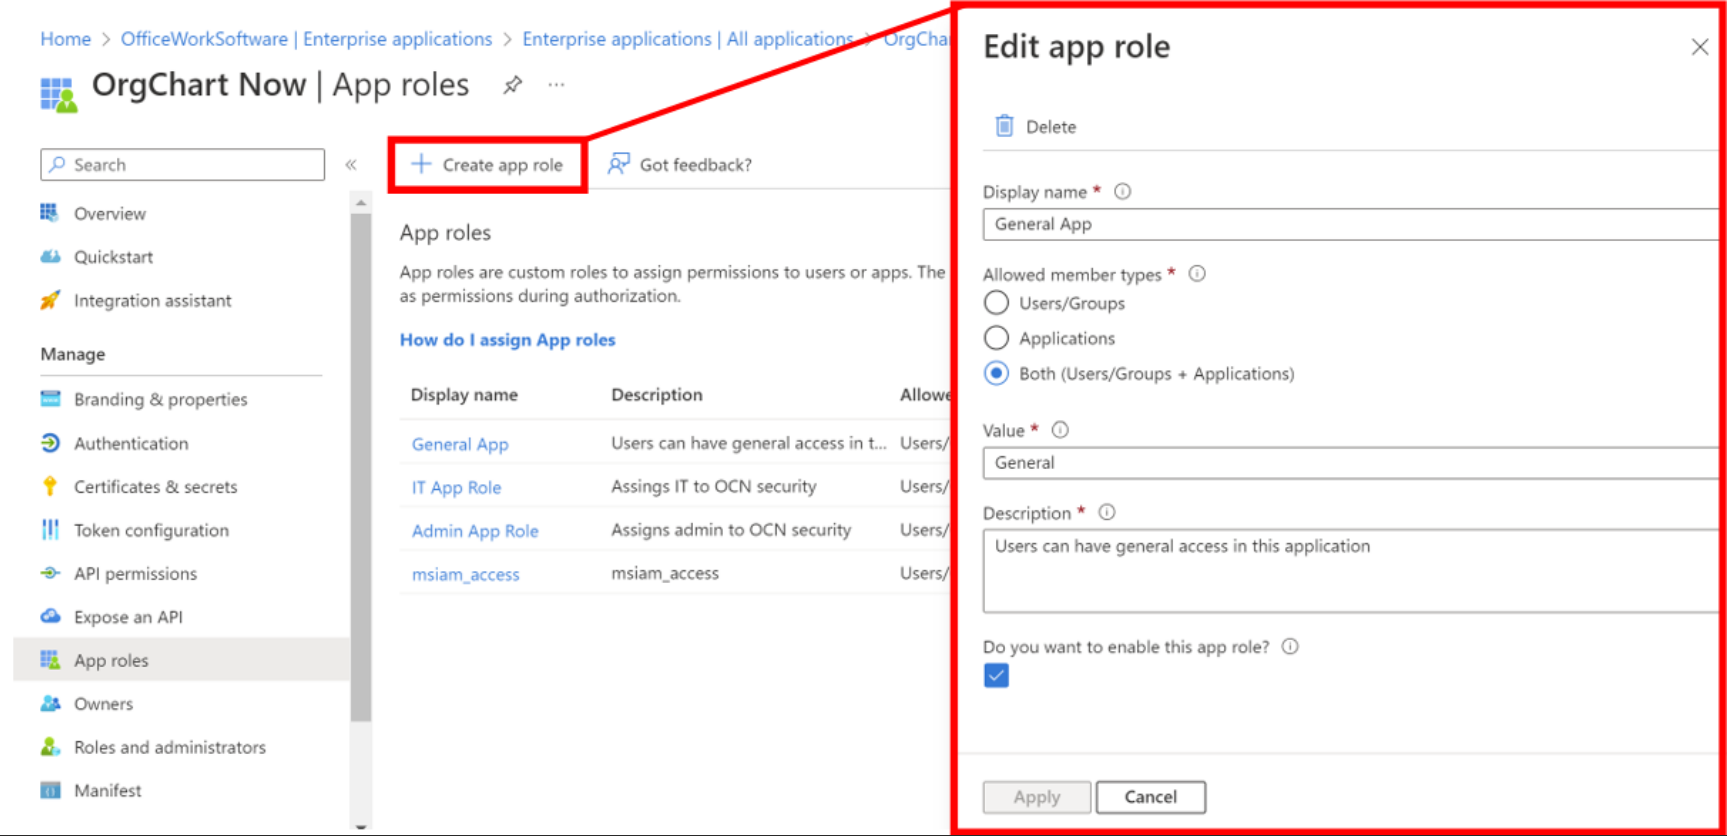1727x836 pixels.
Task: Open the msiam_access role
Action: pos(465,574)
